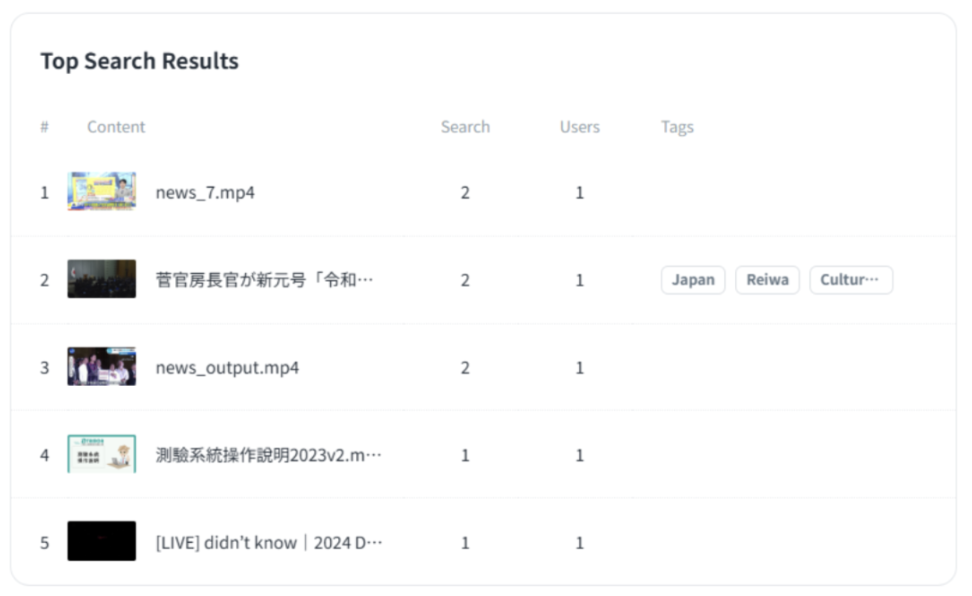Click the truncated Cultur… tag
972x596 pixels.
pos(850,280)
